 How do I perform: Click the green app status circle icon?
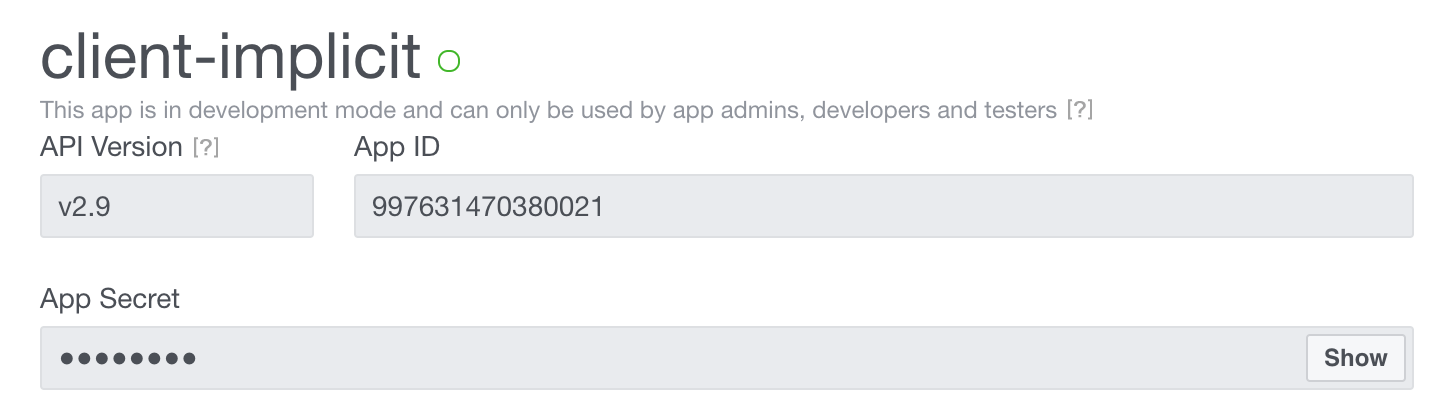[x=449, y=62]
